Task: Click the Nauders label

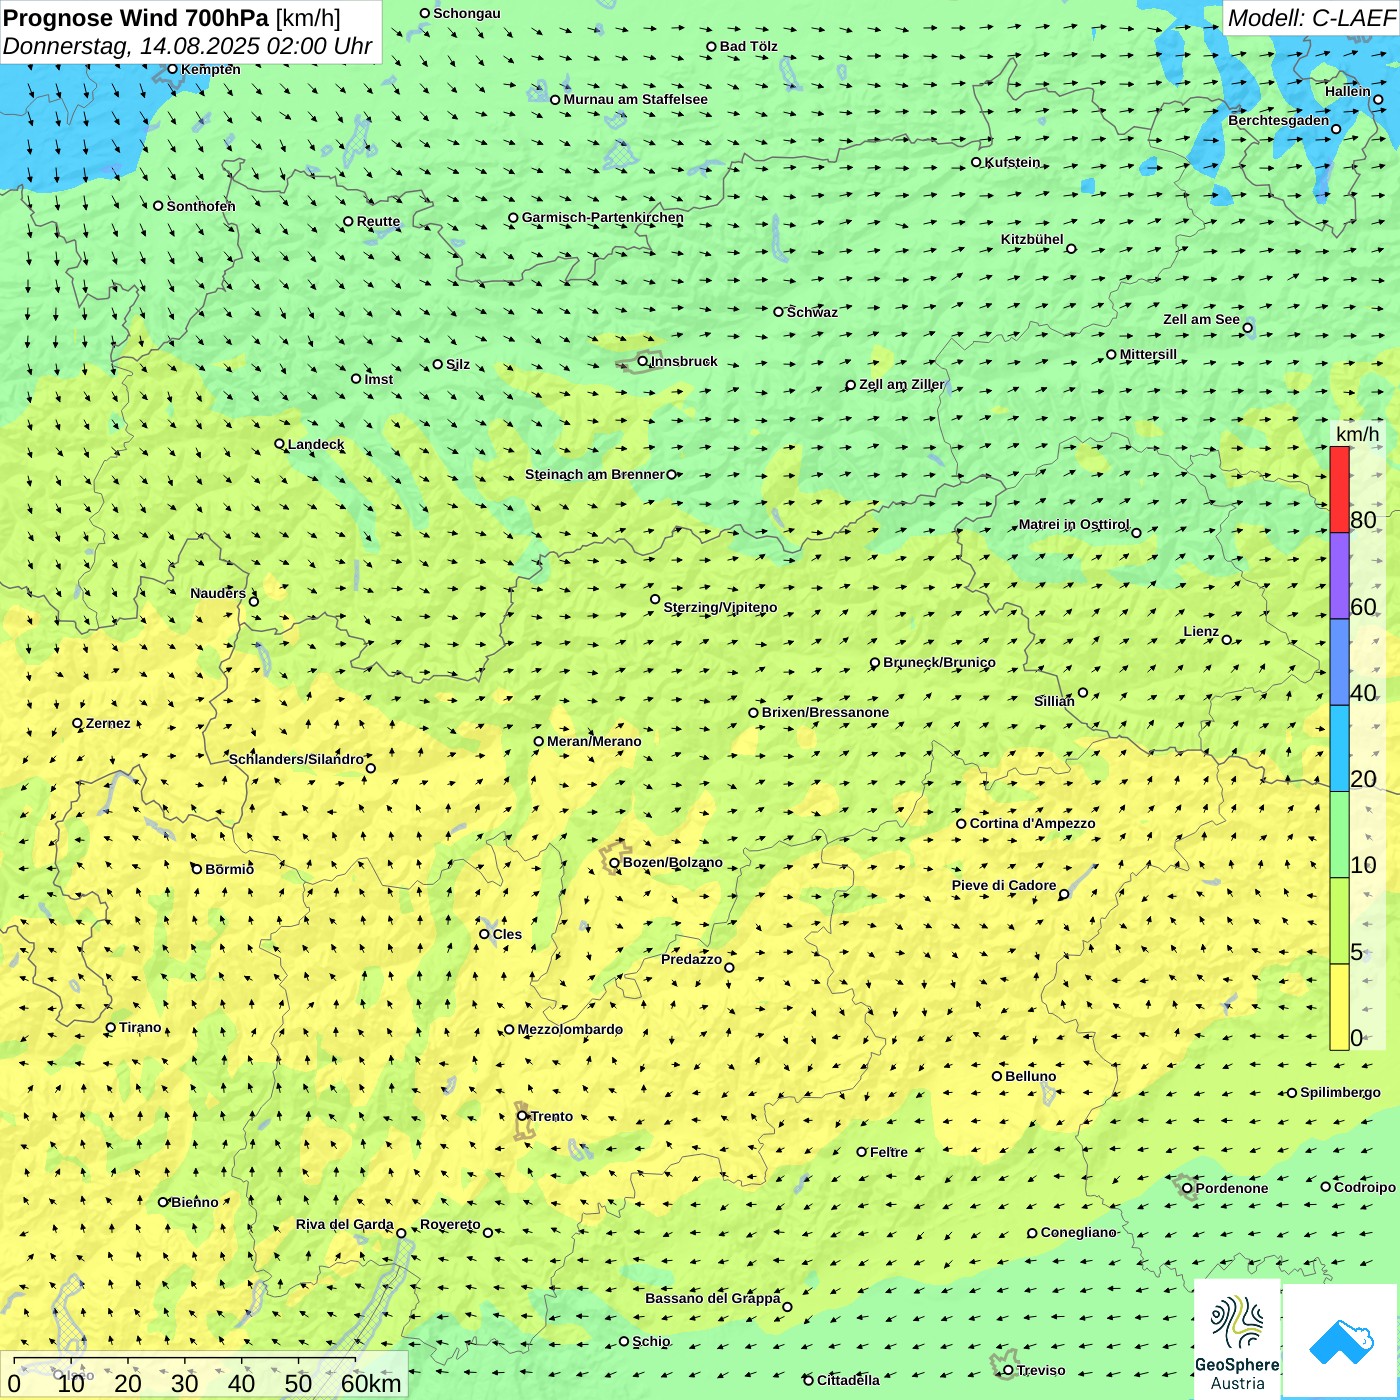Action: (x=217, y=593)
